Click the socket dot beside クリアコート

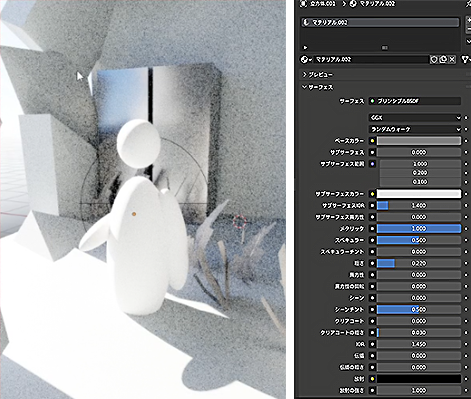(x=373, y=321)
